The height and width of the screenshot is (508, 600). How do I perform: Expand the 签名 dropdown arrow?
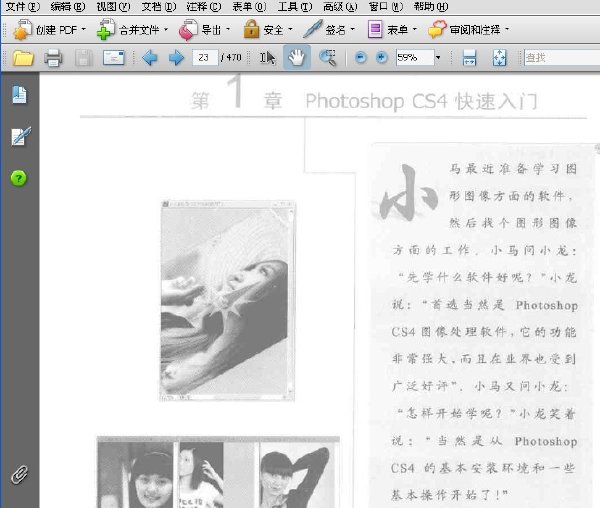pyautogui.click(x=352, y=29)
